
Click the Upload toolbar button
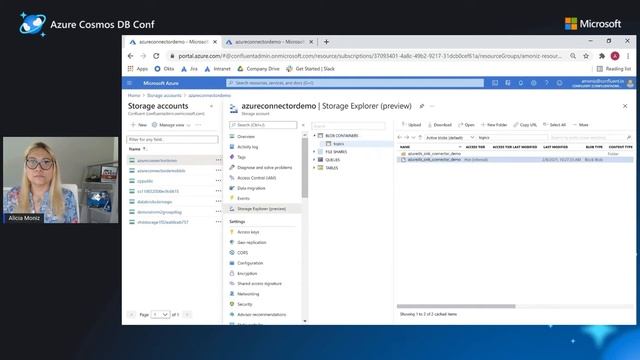click(x=411, y=124)
